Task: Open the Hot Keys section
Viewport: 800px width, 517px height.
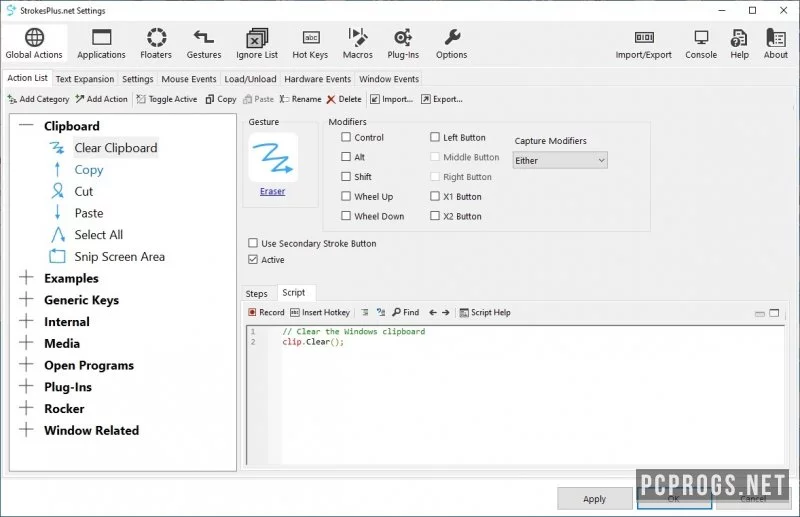Action: [x=310, y=44]
